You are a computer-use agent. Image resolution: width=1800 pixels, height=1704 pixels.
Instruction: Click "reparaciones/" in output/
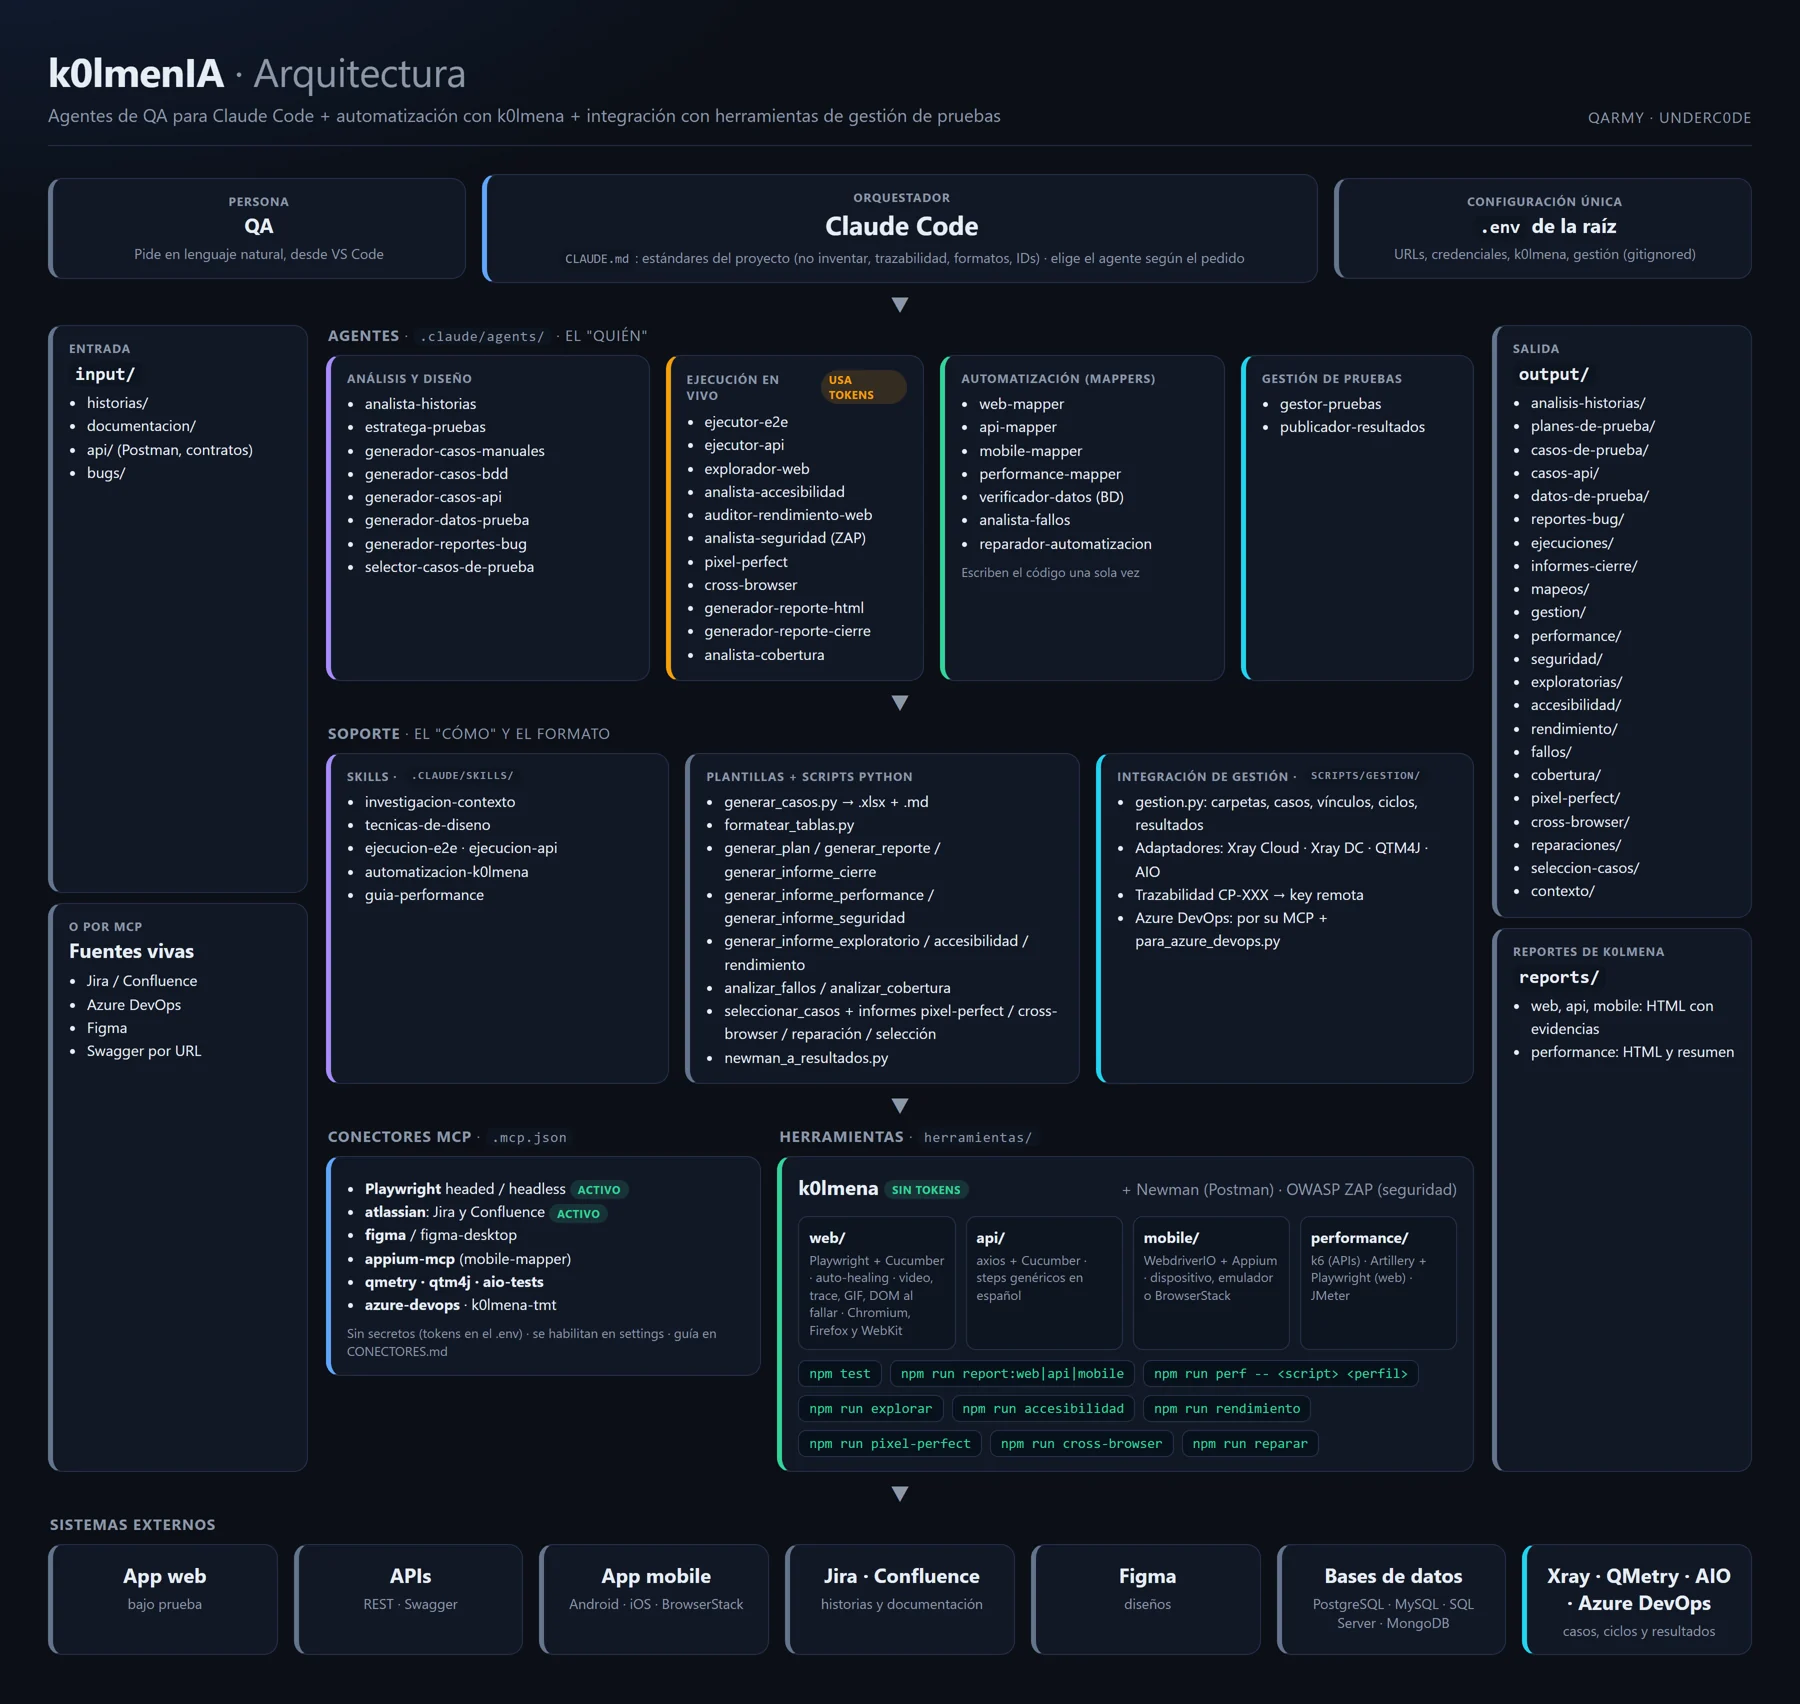coord(1576,845)
